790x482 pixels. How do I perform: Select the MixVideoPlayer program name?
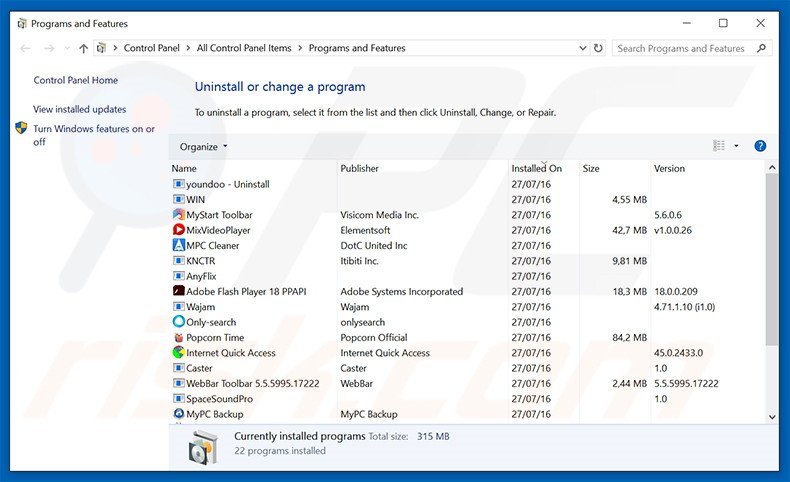tap(218, 230)
